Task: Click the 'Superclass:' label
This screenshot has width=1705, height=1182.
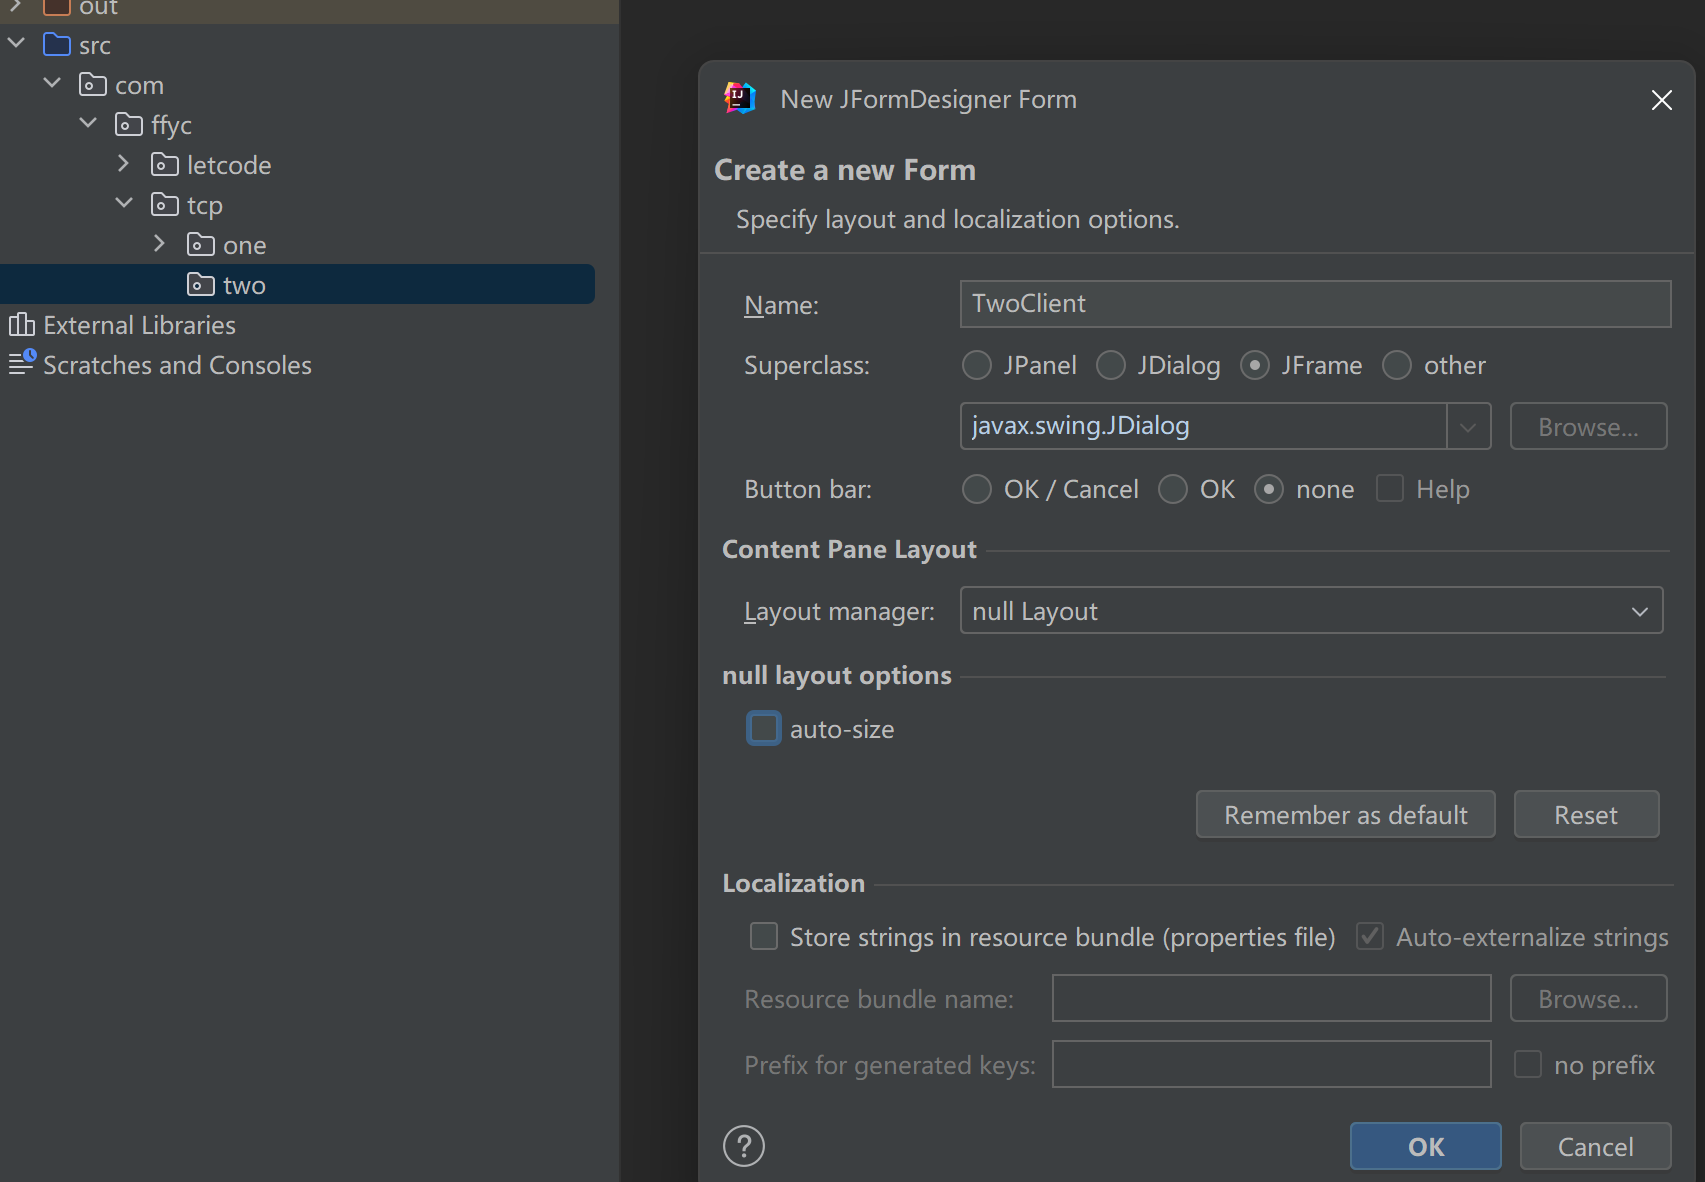Action: (x=807, y=365)
